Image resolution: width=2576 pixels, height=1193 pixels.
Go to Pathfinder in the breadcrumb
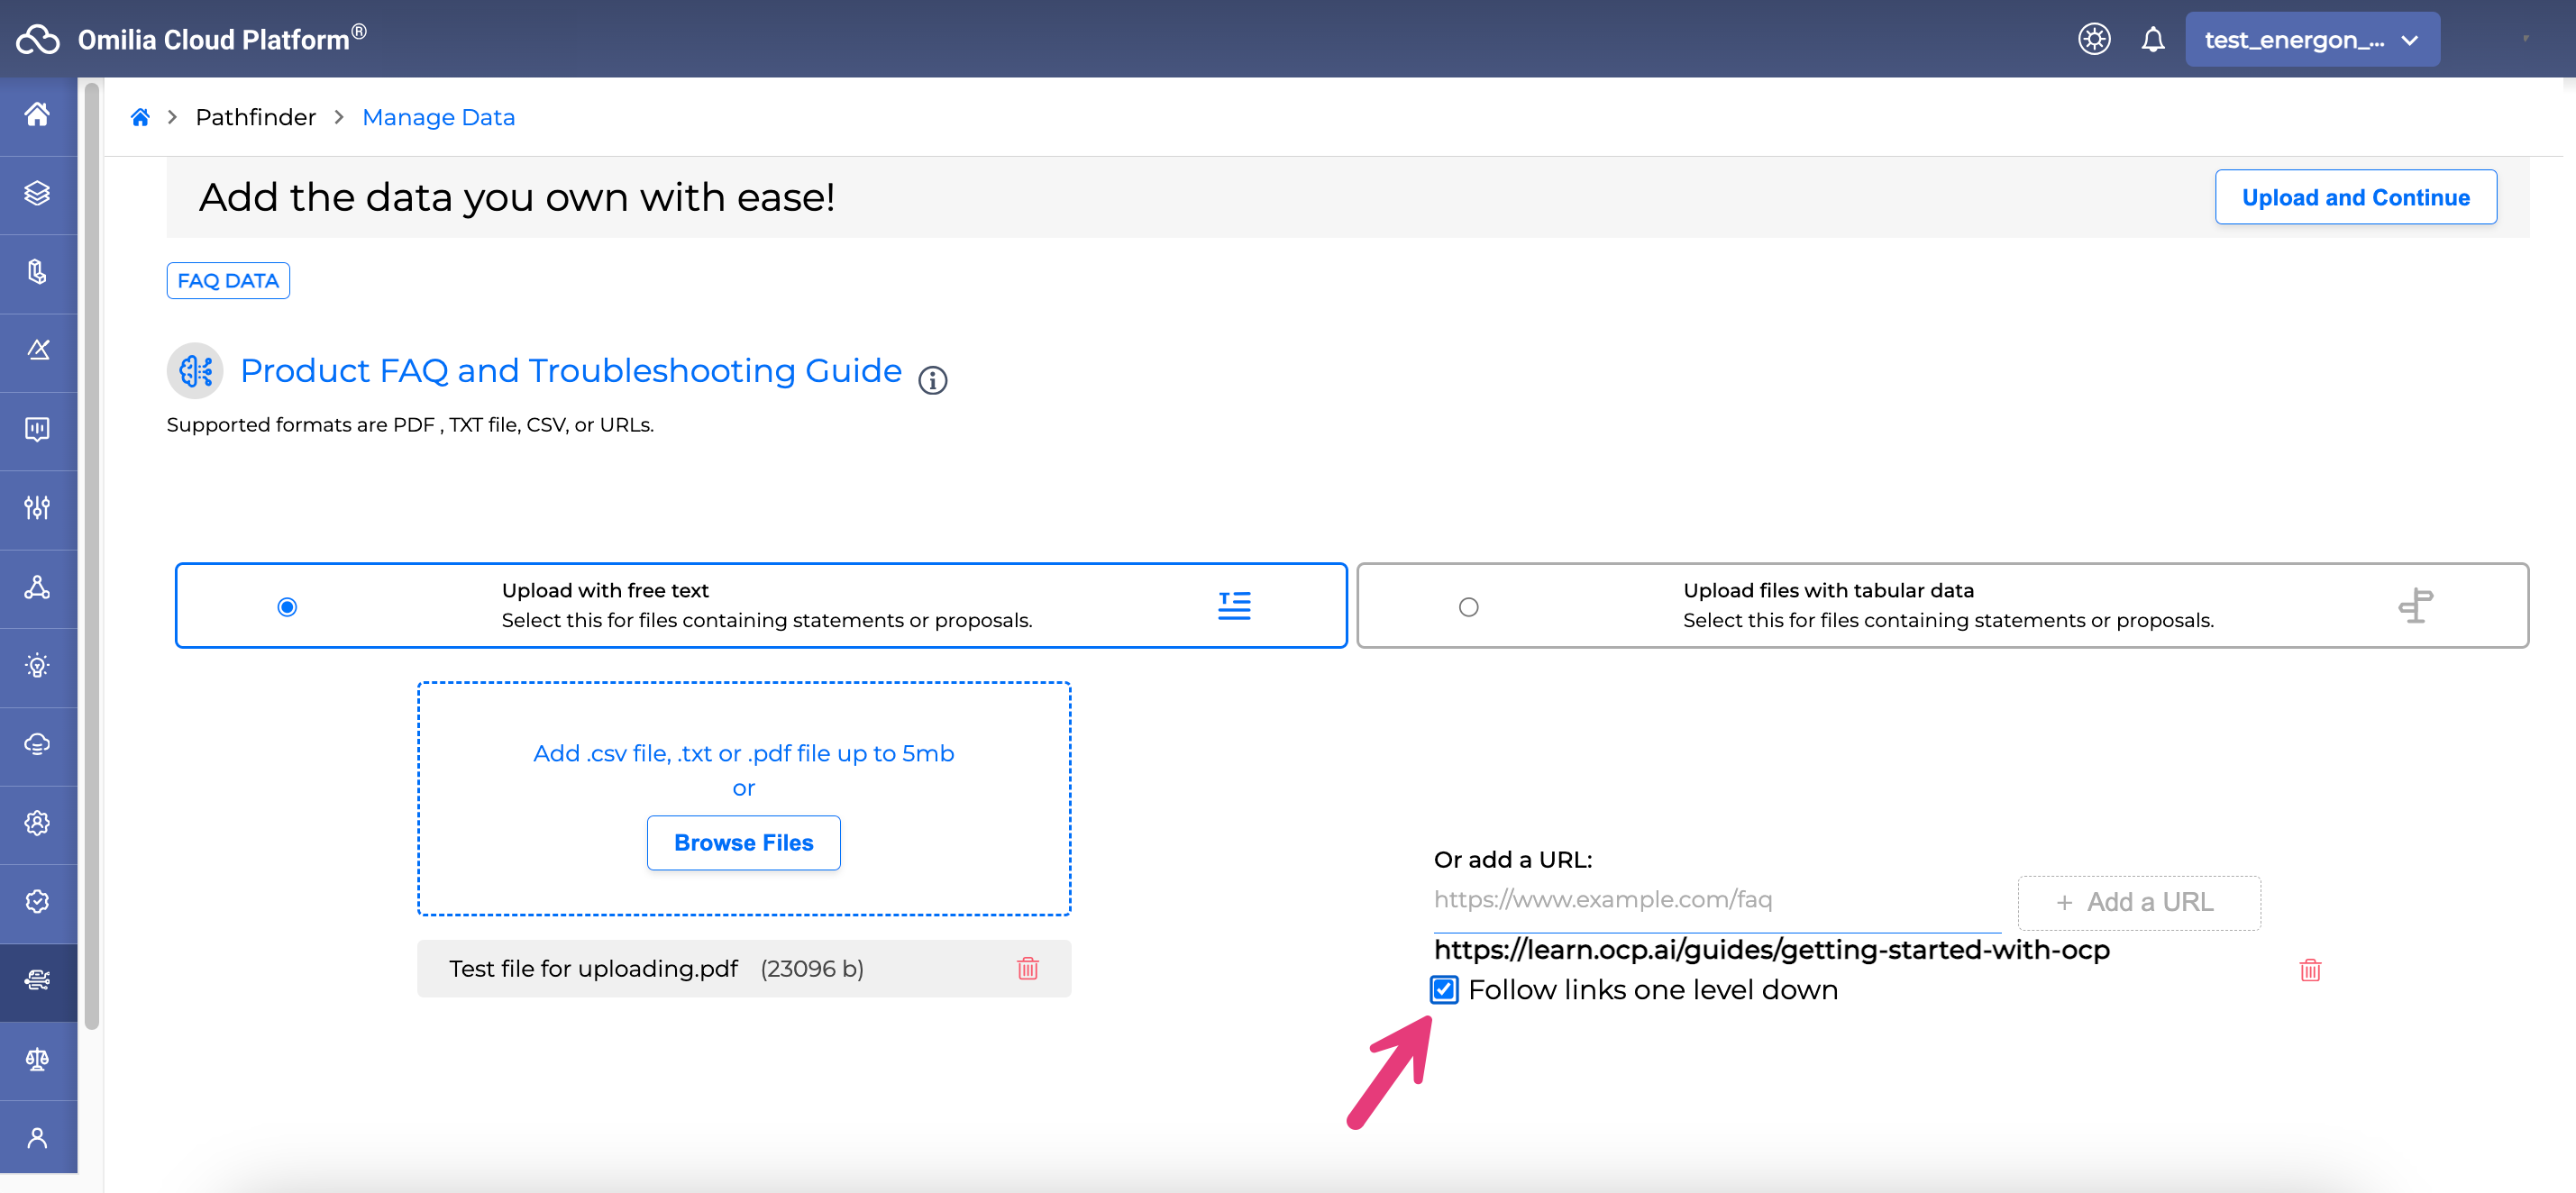point(255,117)
